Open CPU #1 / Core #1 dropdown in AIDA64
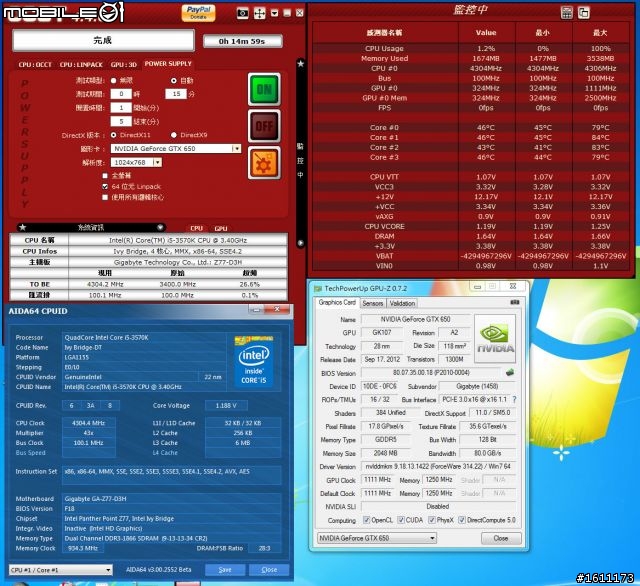This screenshot has width=640, height=586. click(60, 570)
